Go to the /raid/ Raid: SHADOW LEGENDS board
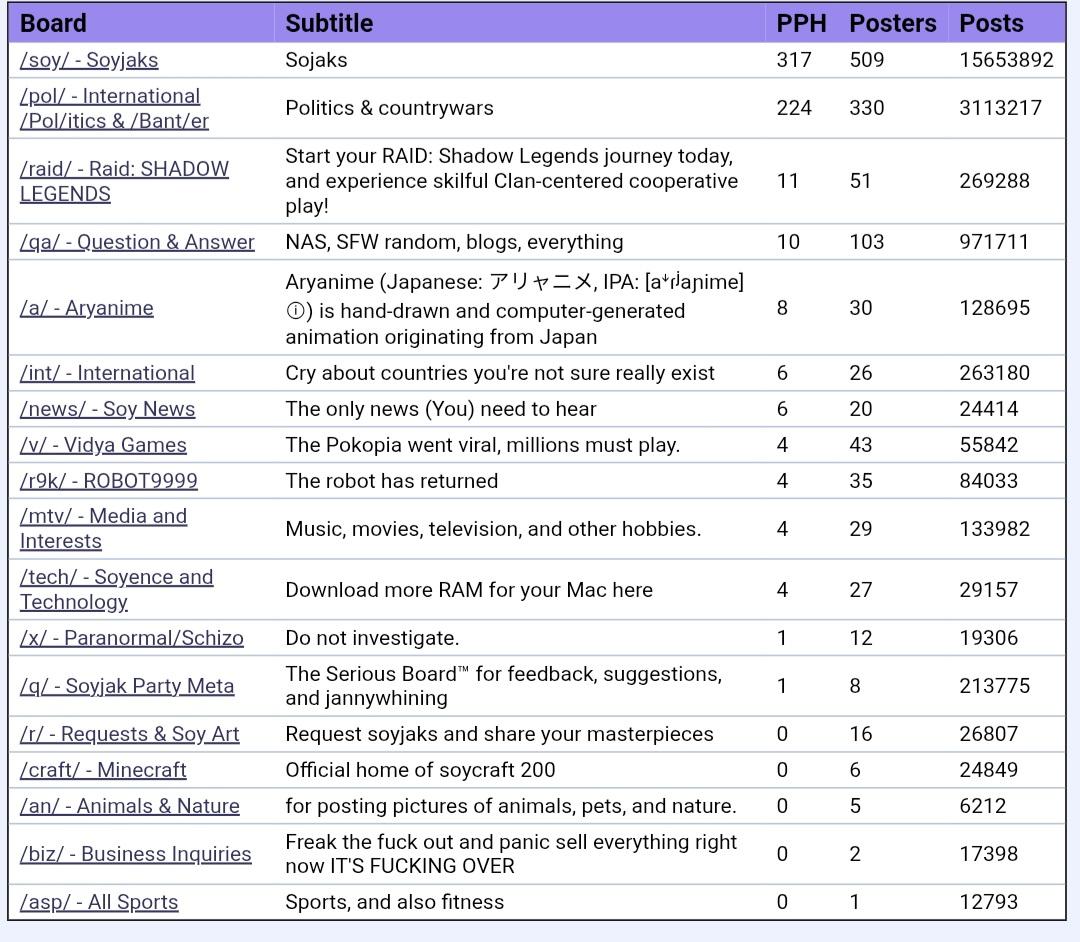 [124, 169]
